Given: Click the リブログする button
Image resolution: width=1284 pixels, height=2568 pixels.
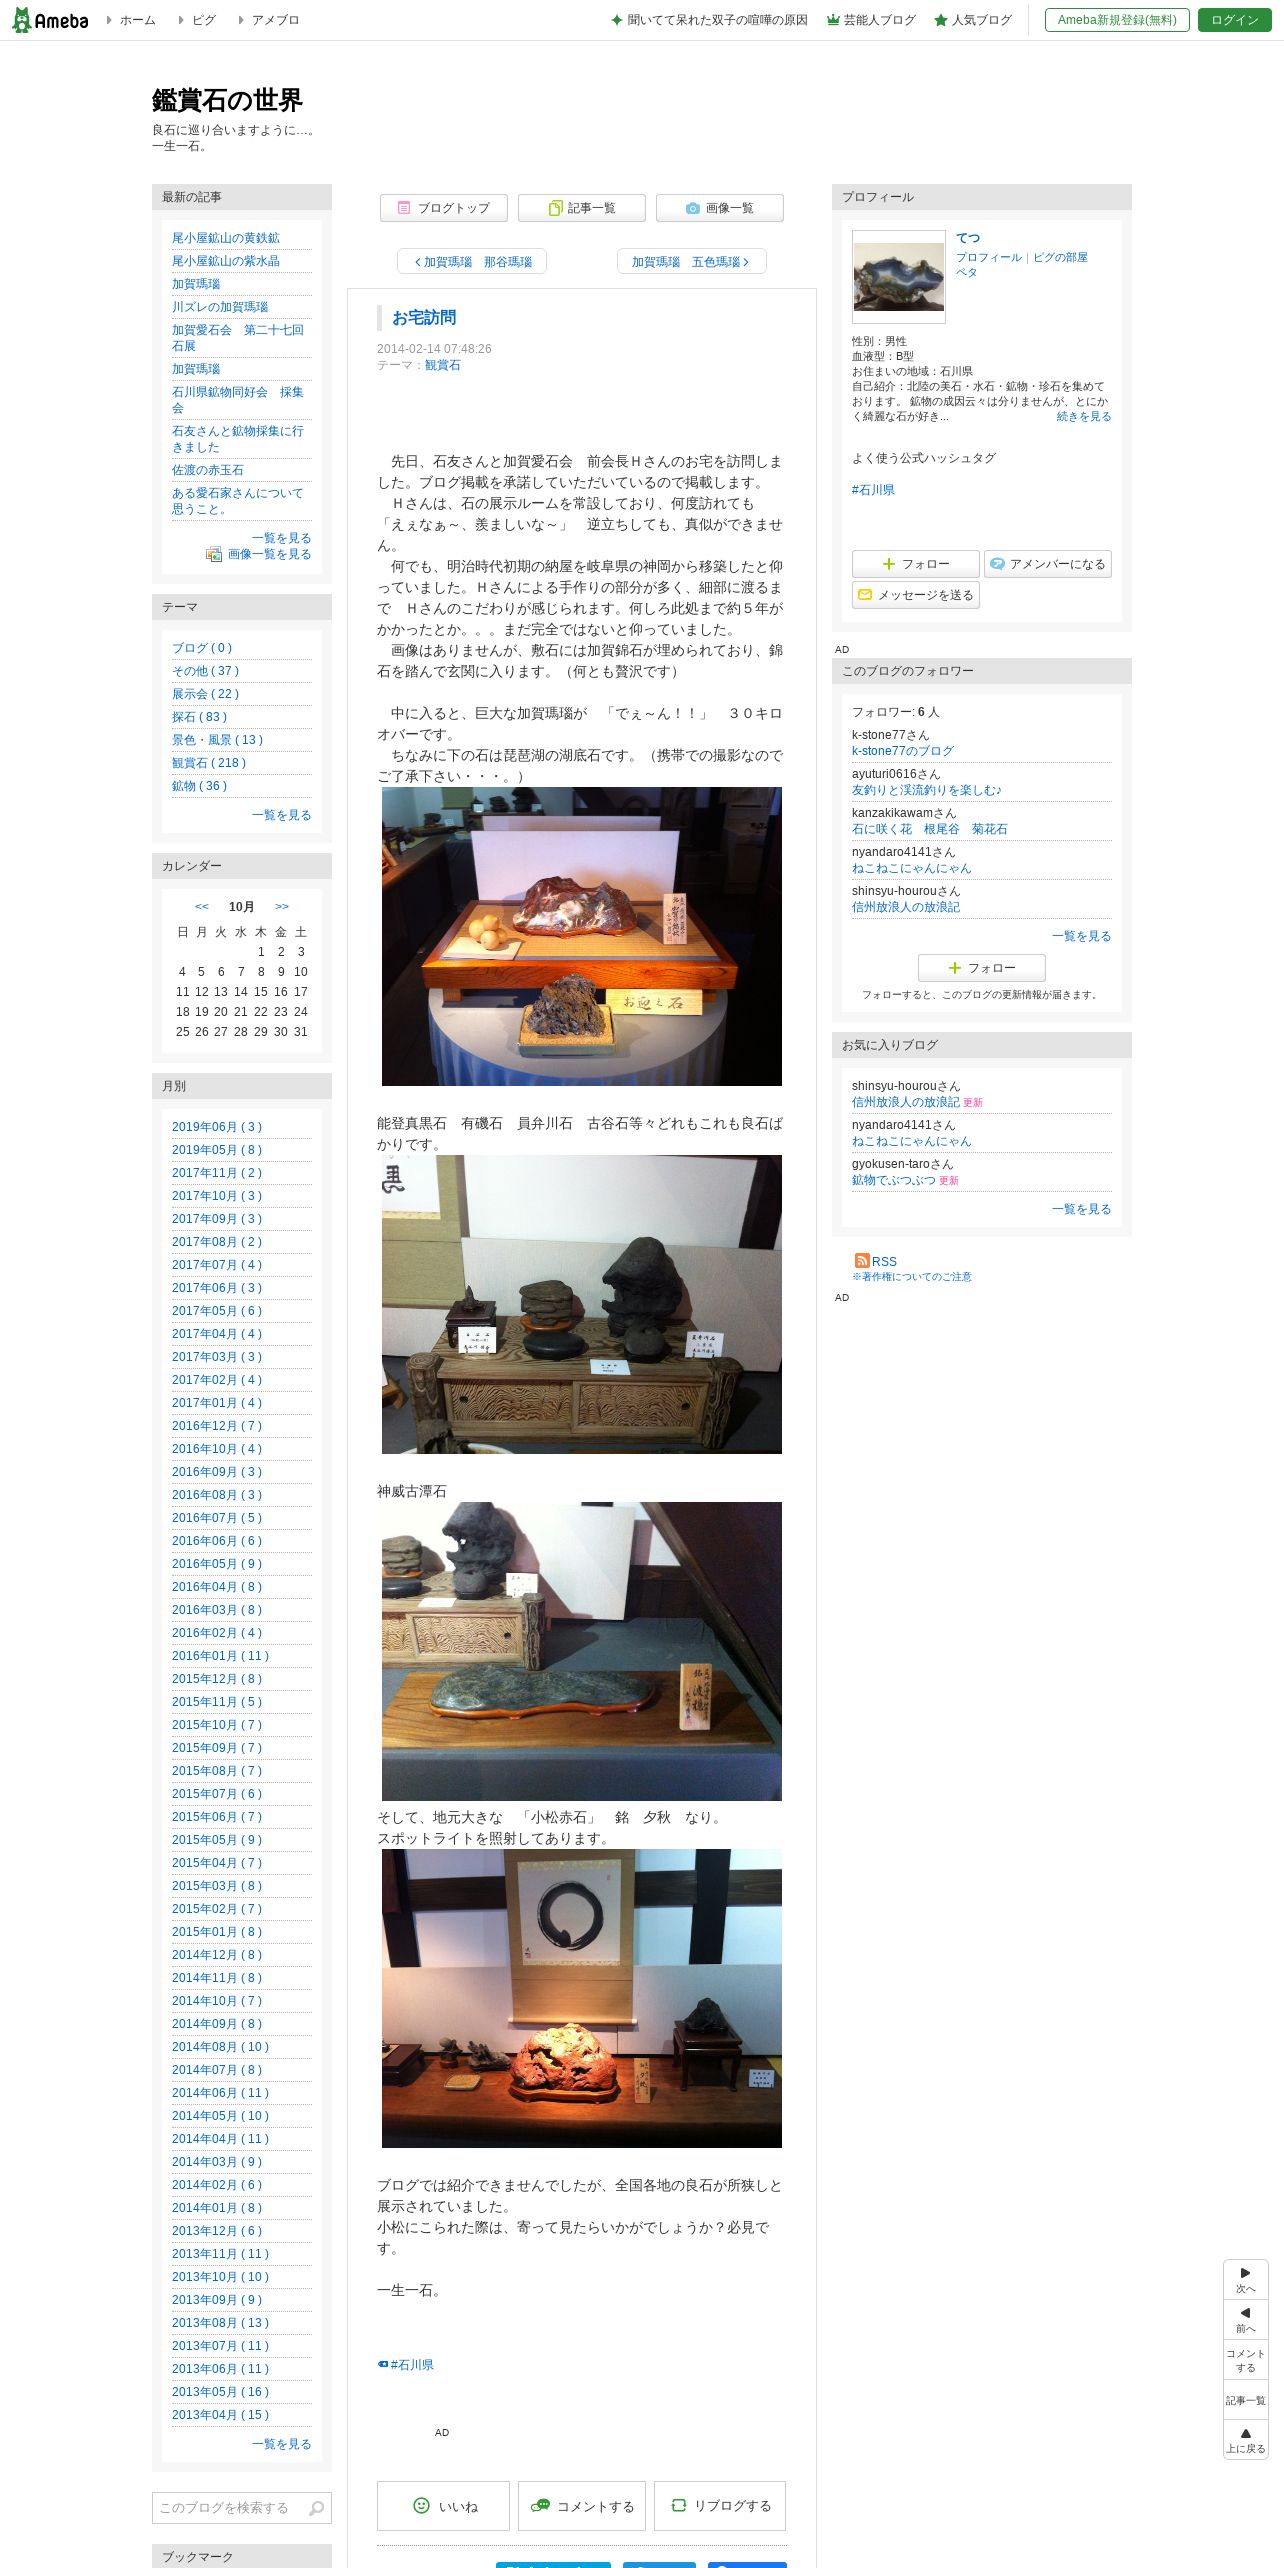Looking at the screenshot, I should (720, 2506).
